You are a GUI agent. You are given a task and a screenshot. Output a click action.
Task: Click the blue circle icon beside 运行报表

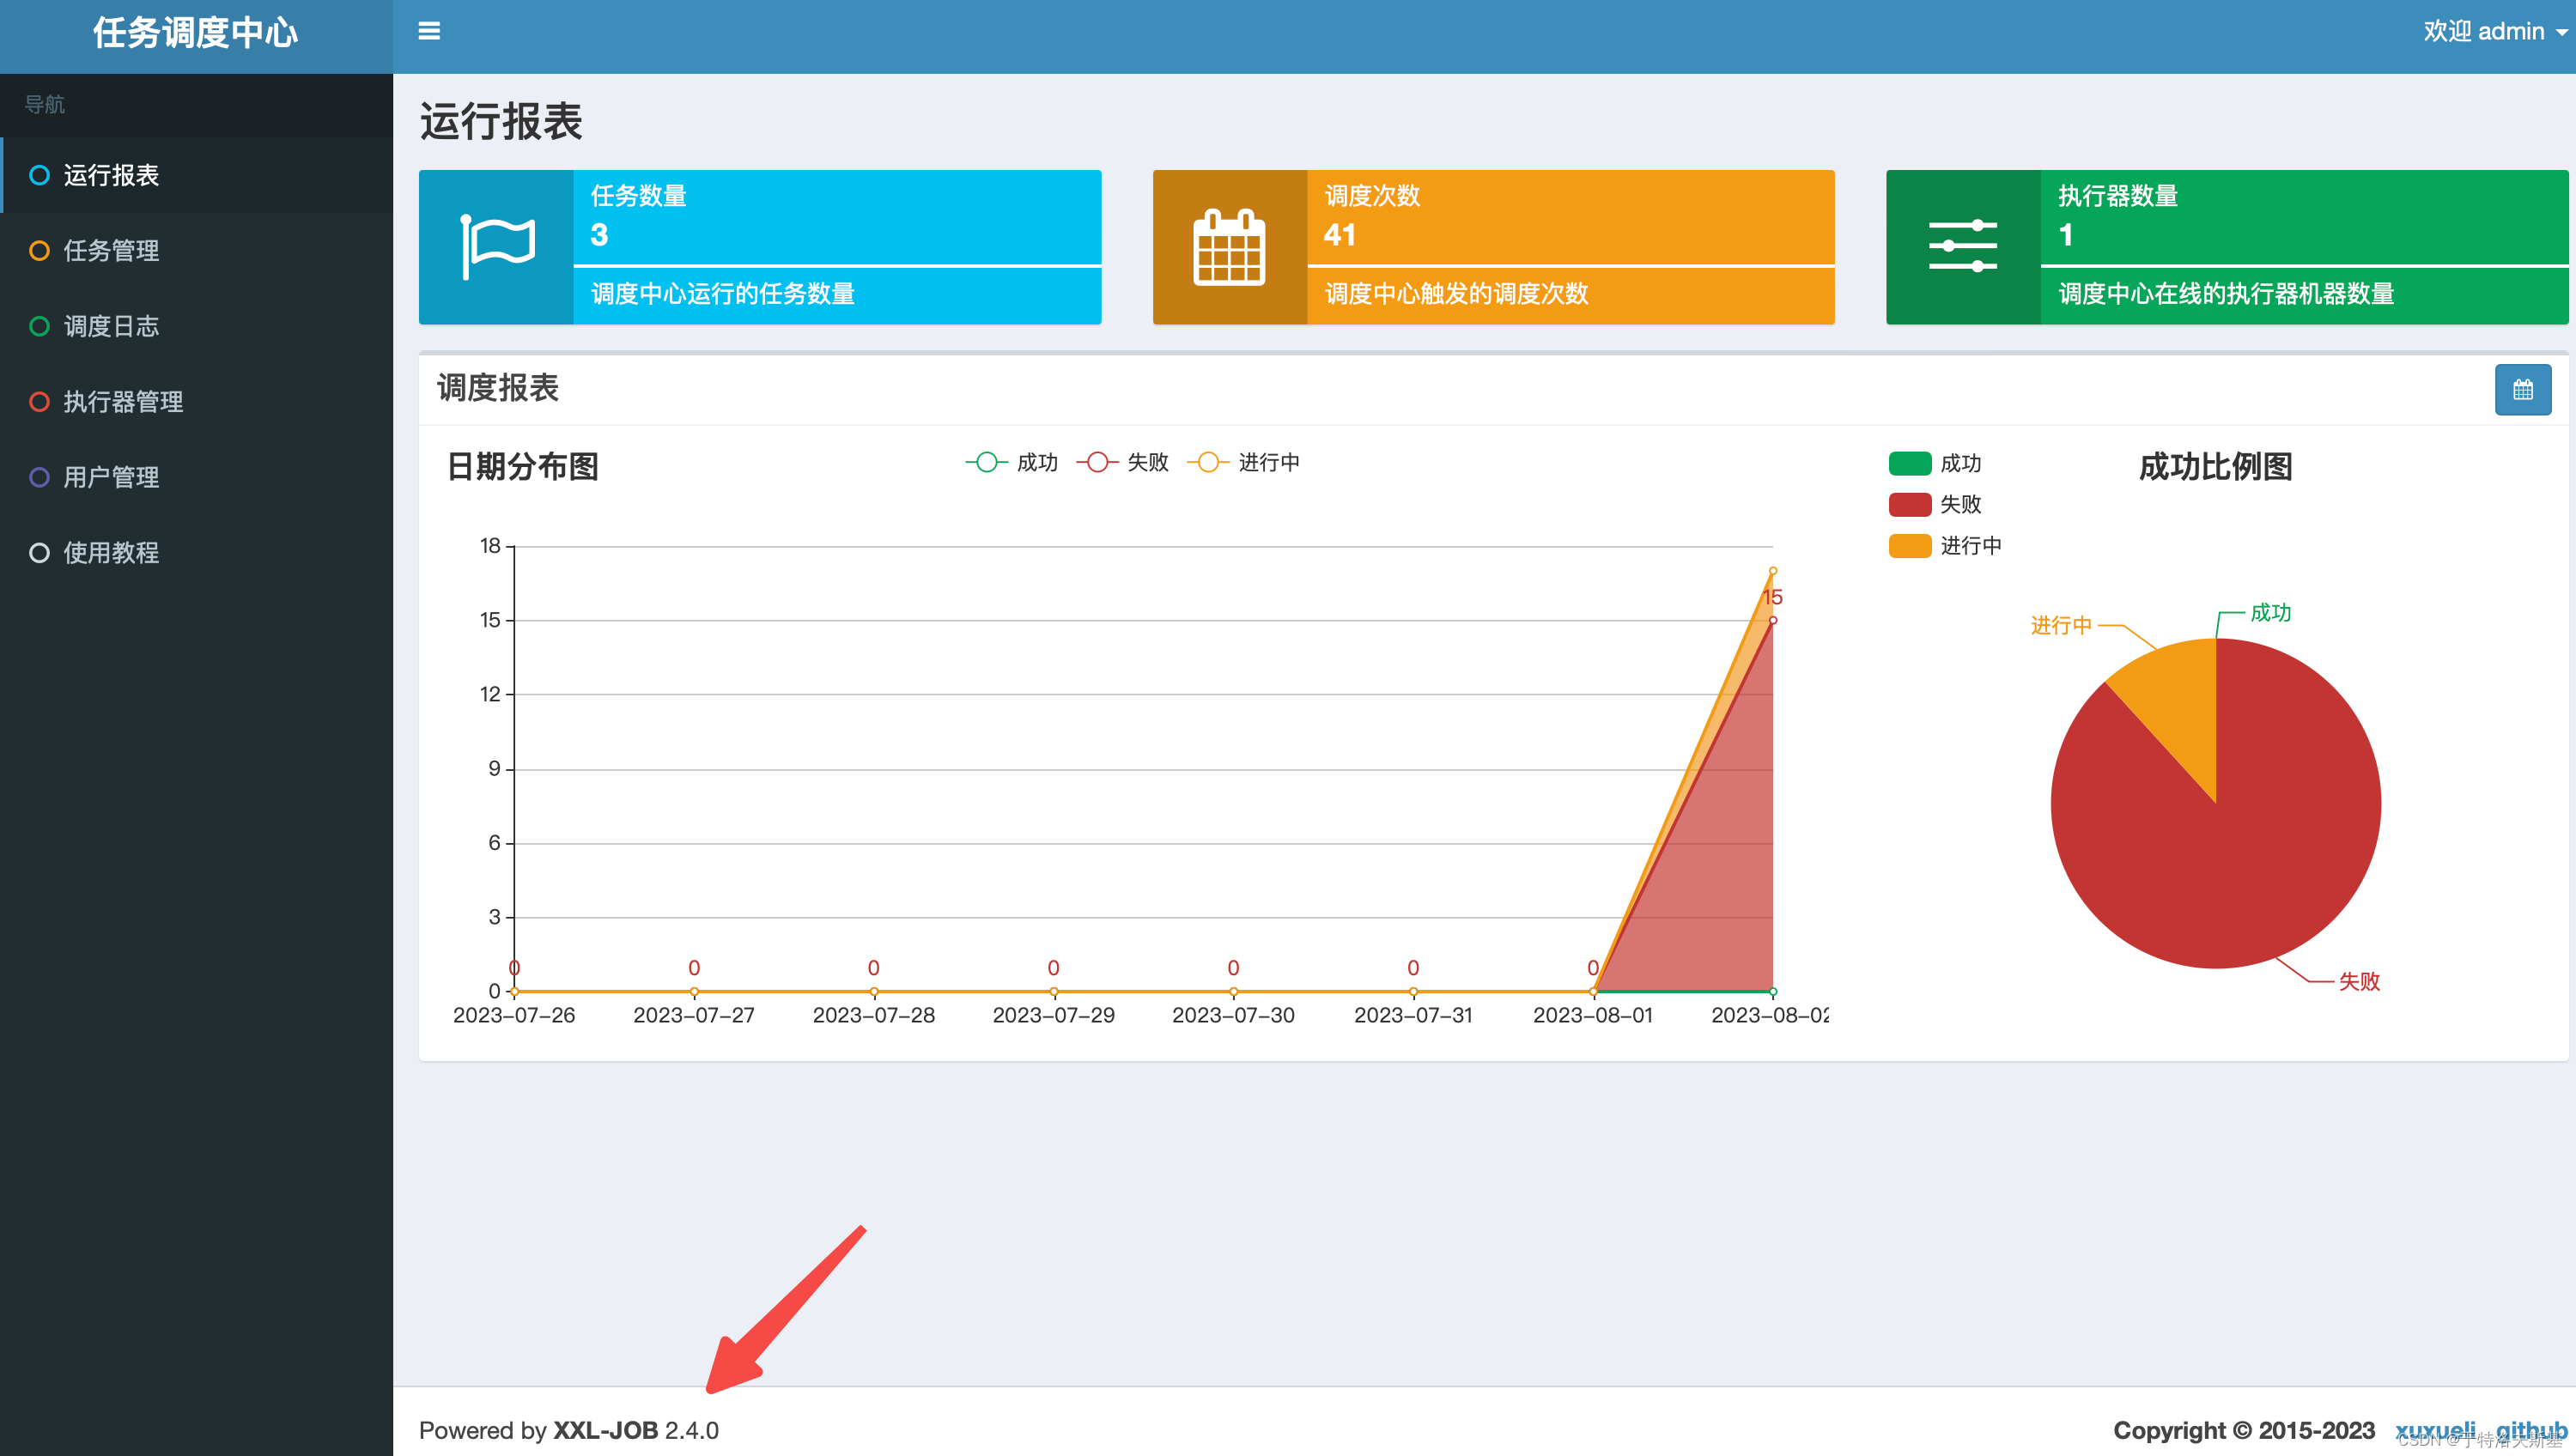tap(39, 176)
